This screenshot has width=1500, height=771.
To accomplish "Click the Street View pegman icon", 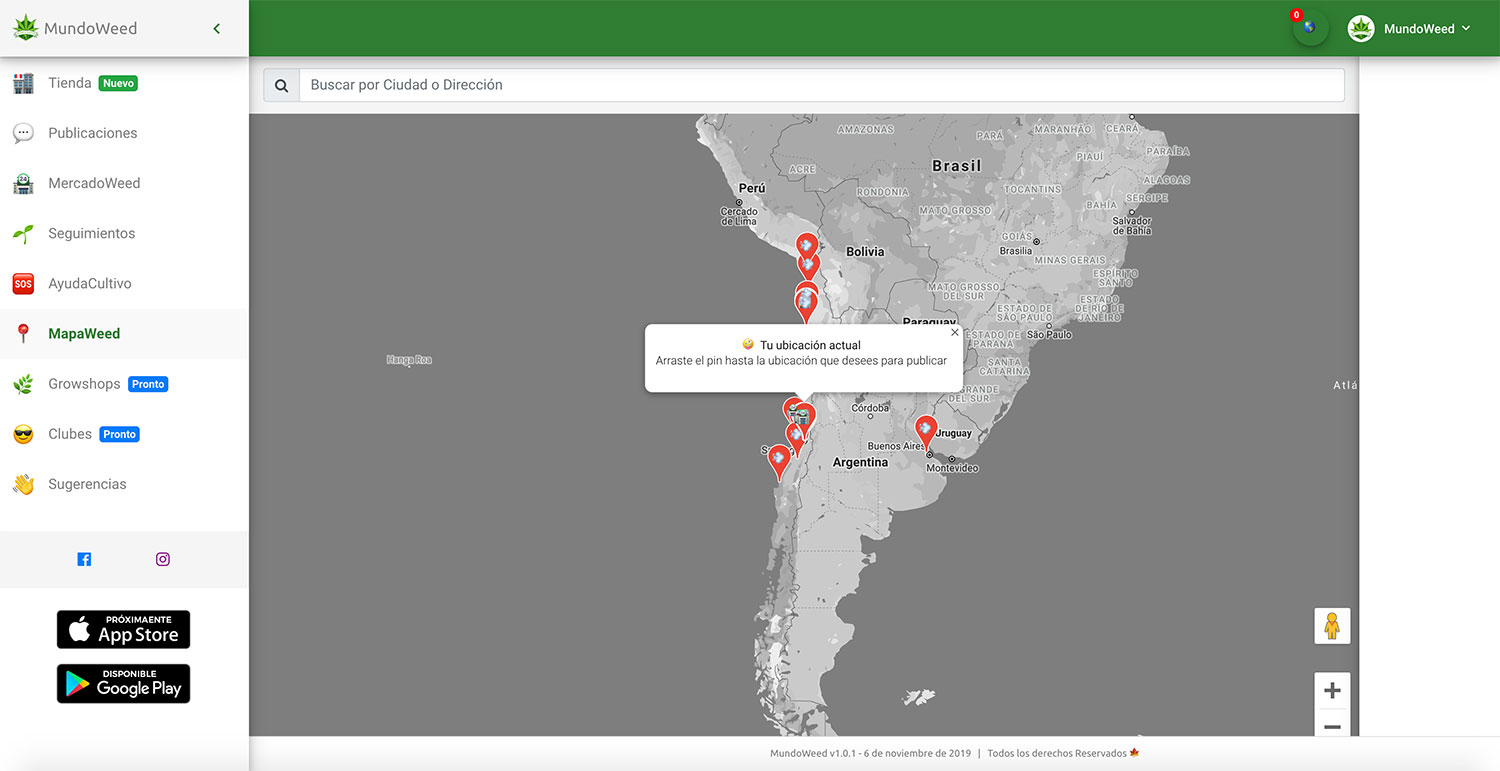I will [x=1332, y=626].
